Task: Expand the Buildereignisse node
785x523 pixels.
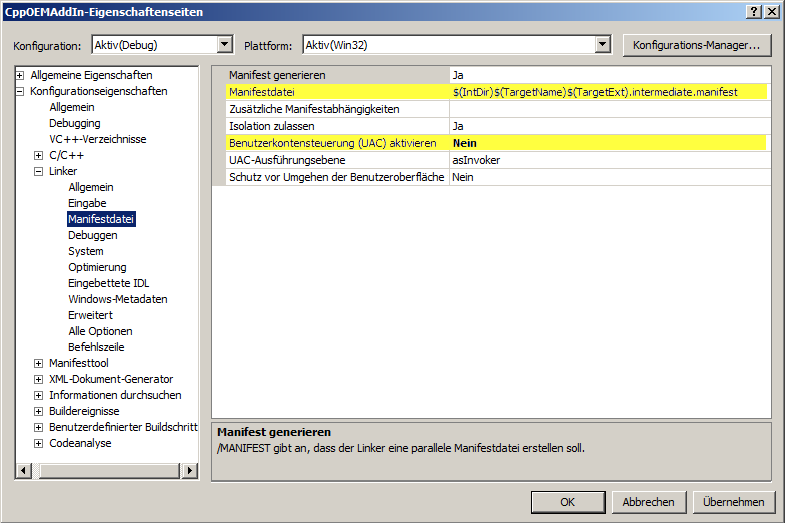Action: [x=39, y=411]
